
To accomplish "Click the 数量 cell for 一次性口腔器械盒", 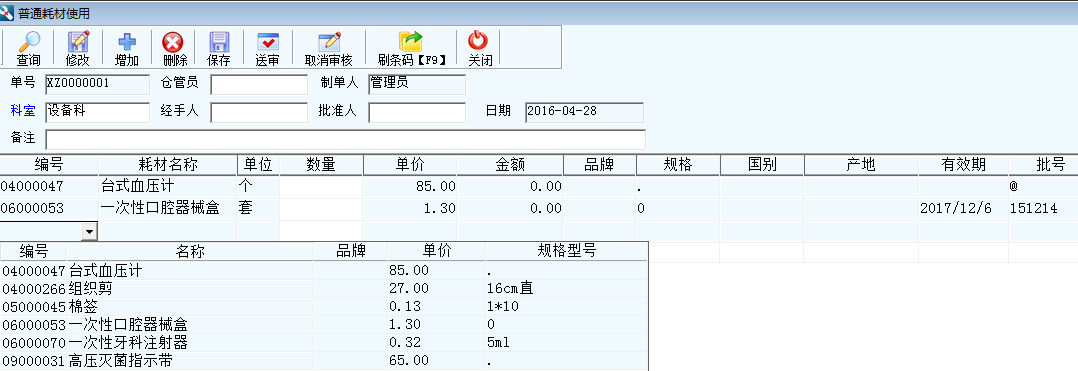I will point(321,209).
